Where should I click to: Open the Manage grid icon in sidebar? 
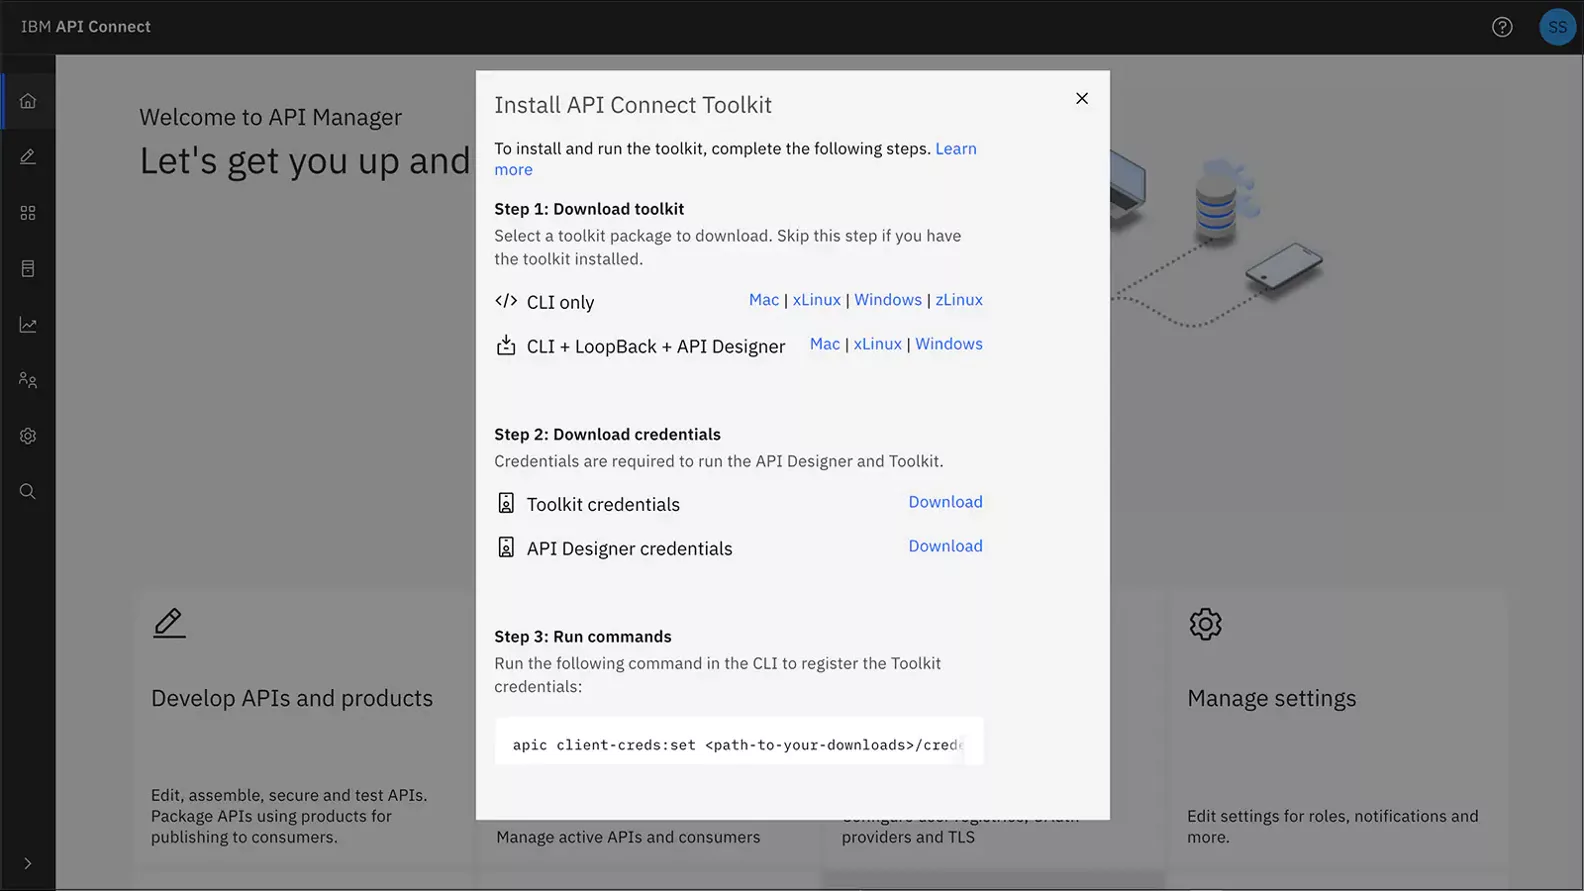[28, 213]
